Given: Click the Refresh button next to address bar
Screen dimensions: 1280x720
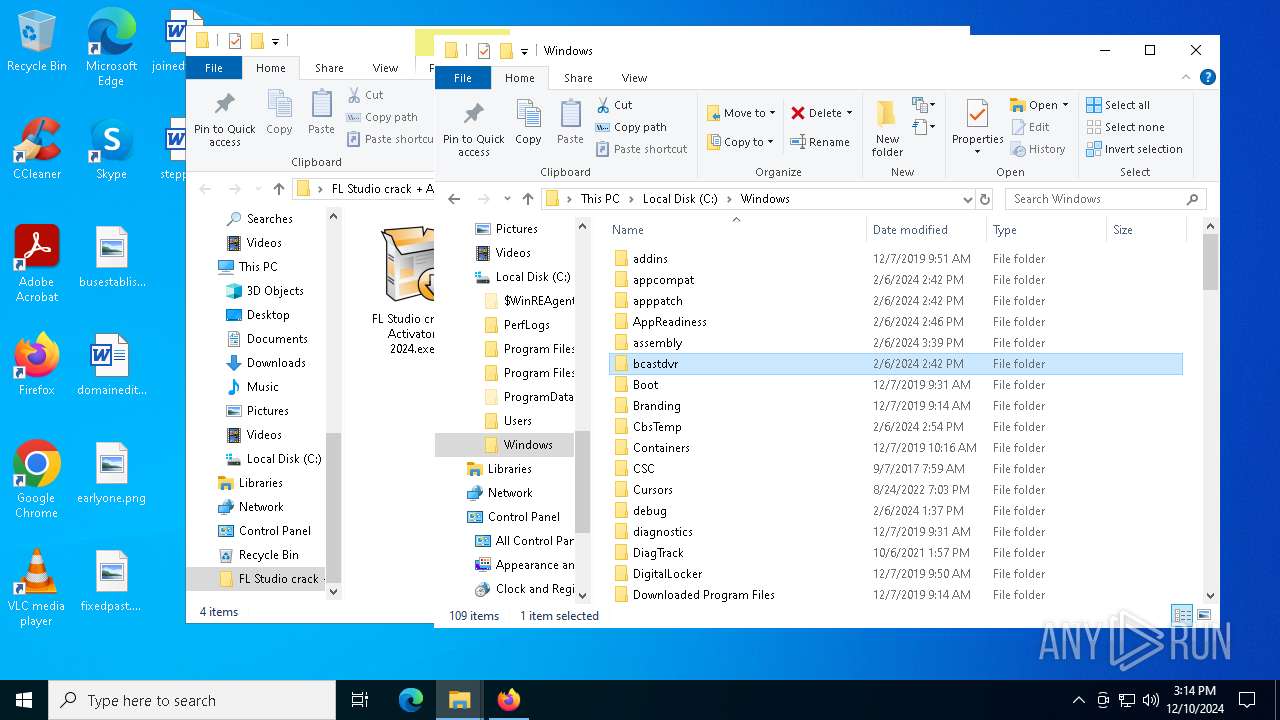Looking at the screenshot, I should [986, 199].
